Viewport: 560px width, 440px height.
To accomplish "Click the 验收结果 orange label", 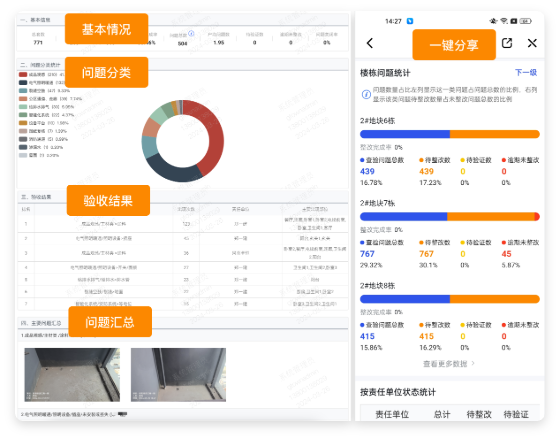I will (108, 200).
